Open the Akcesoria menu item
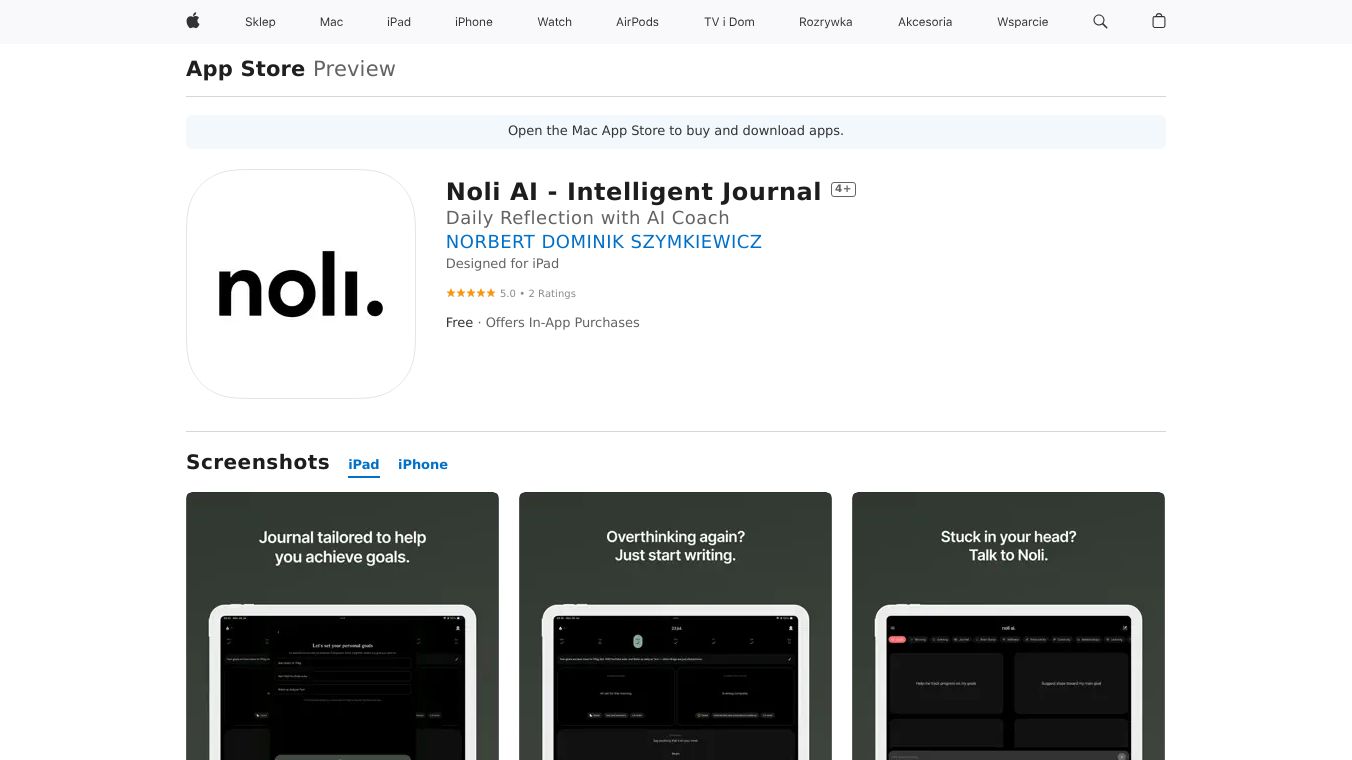1352x760 pixels. 925,22
